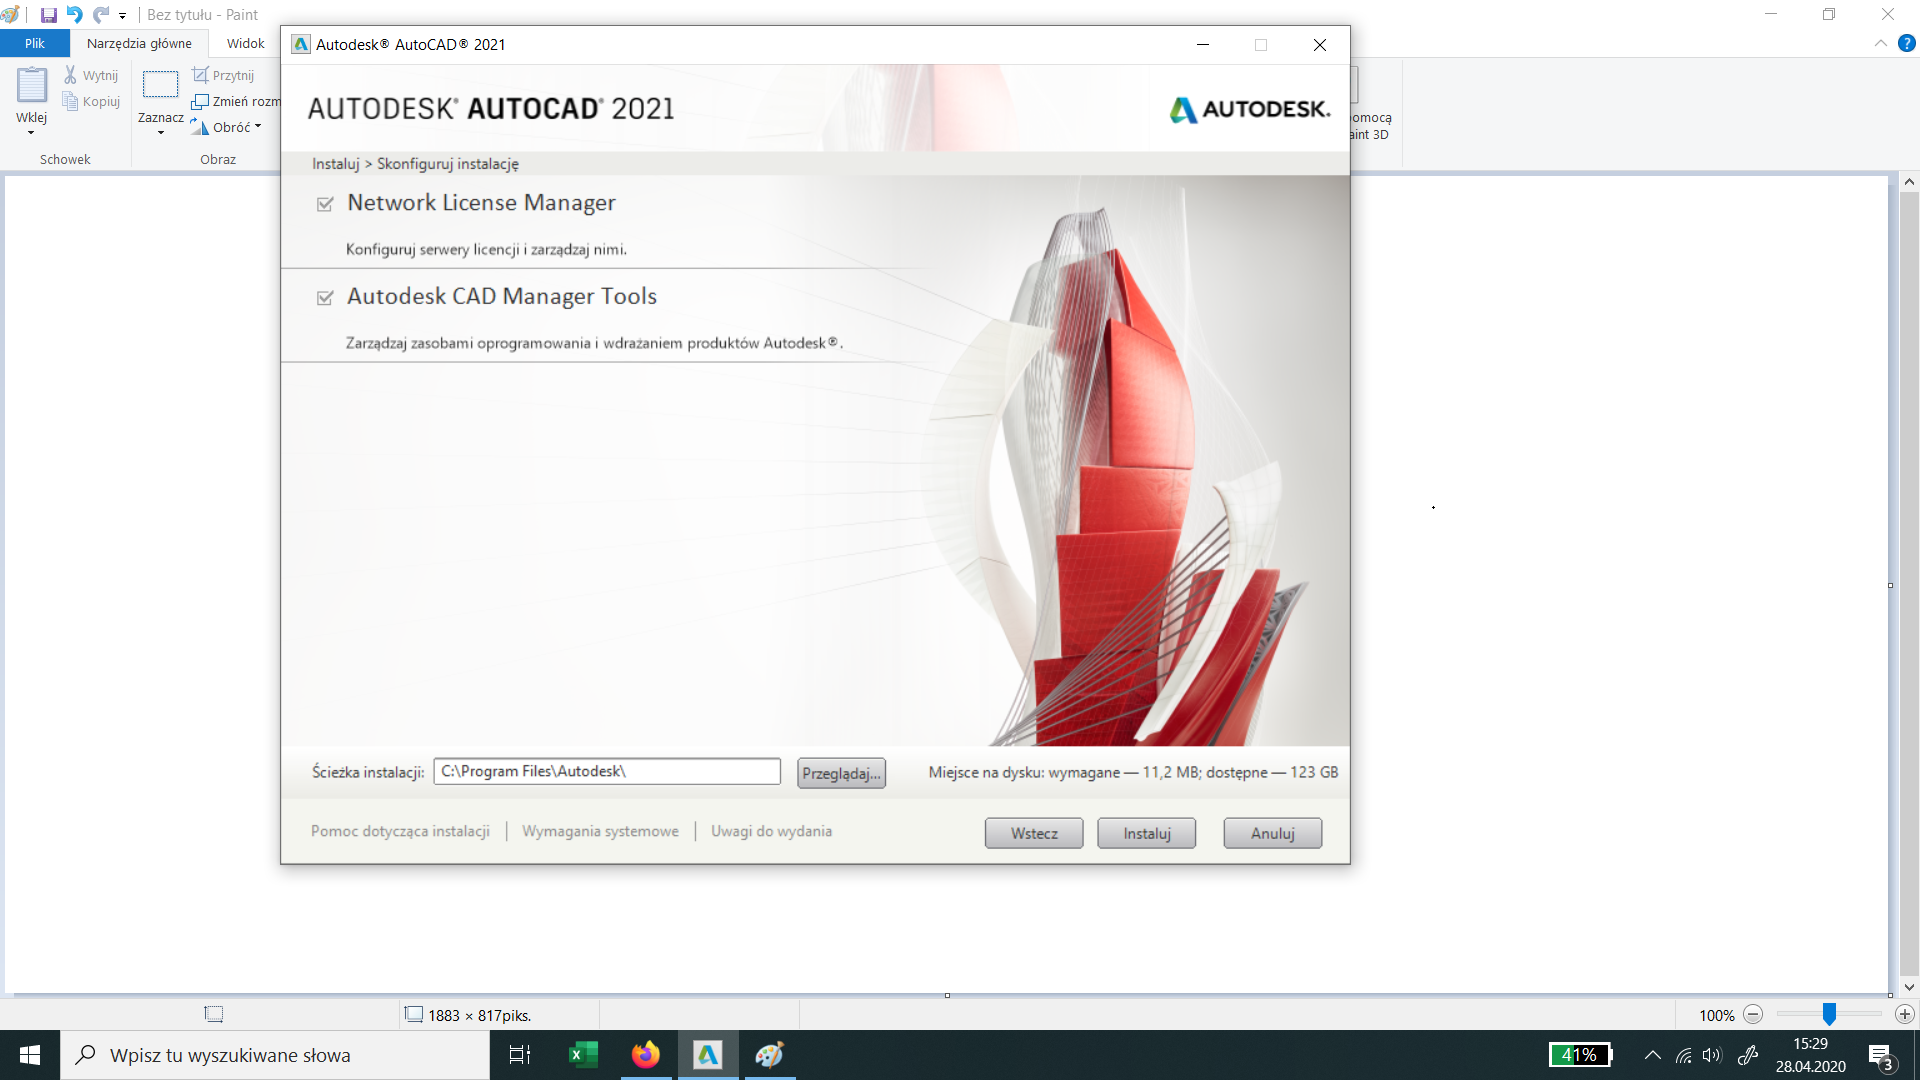Screen dimensions: 1920x1080
Task: Click the Paste (Wklej) clipboard icon
Action: [x=31, y=86]
